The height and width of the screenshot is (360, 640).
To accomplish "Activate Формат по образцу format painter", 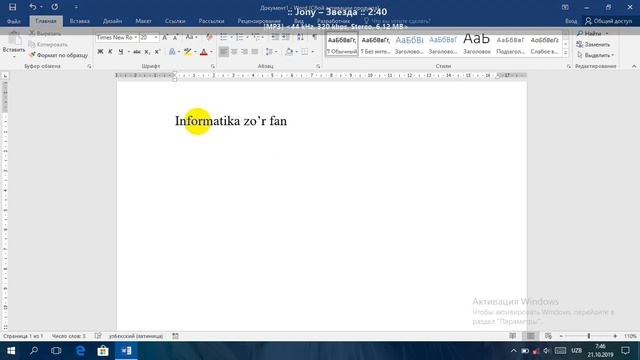I will 58,55.
